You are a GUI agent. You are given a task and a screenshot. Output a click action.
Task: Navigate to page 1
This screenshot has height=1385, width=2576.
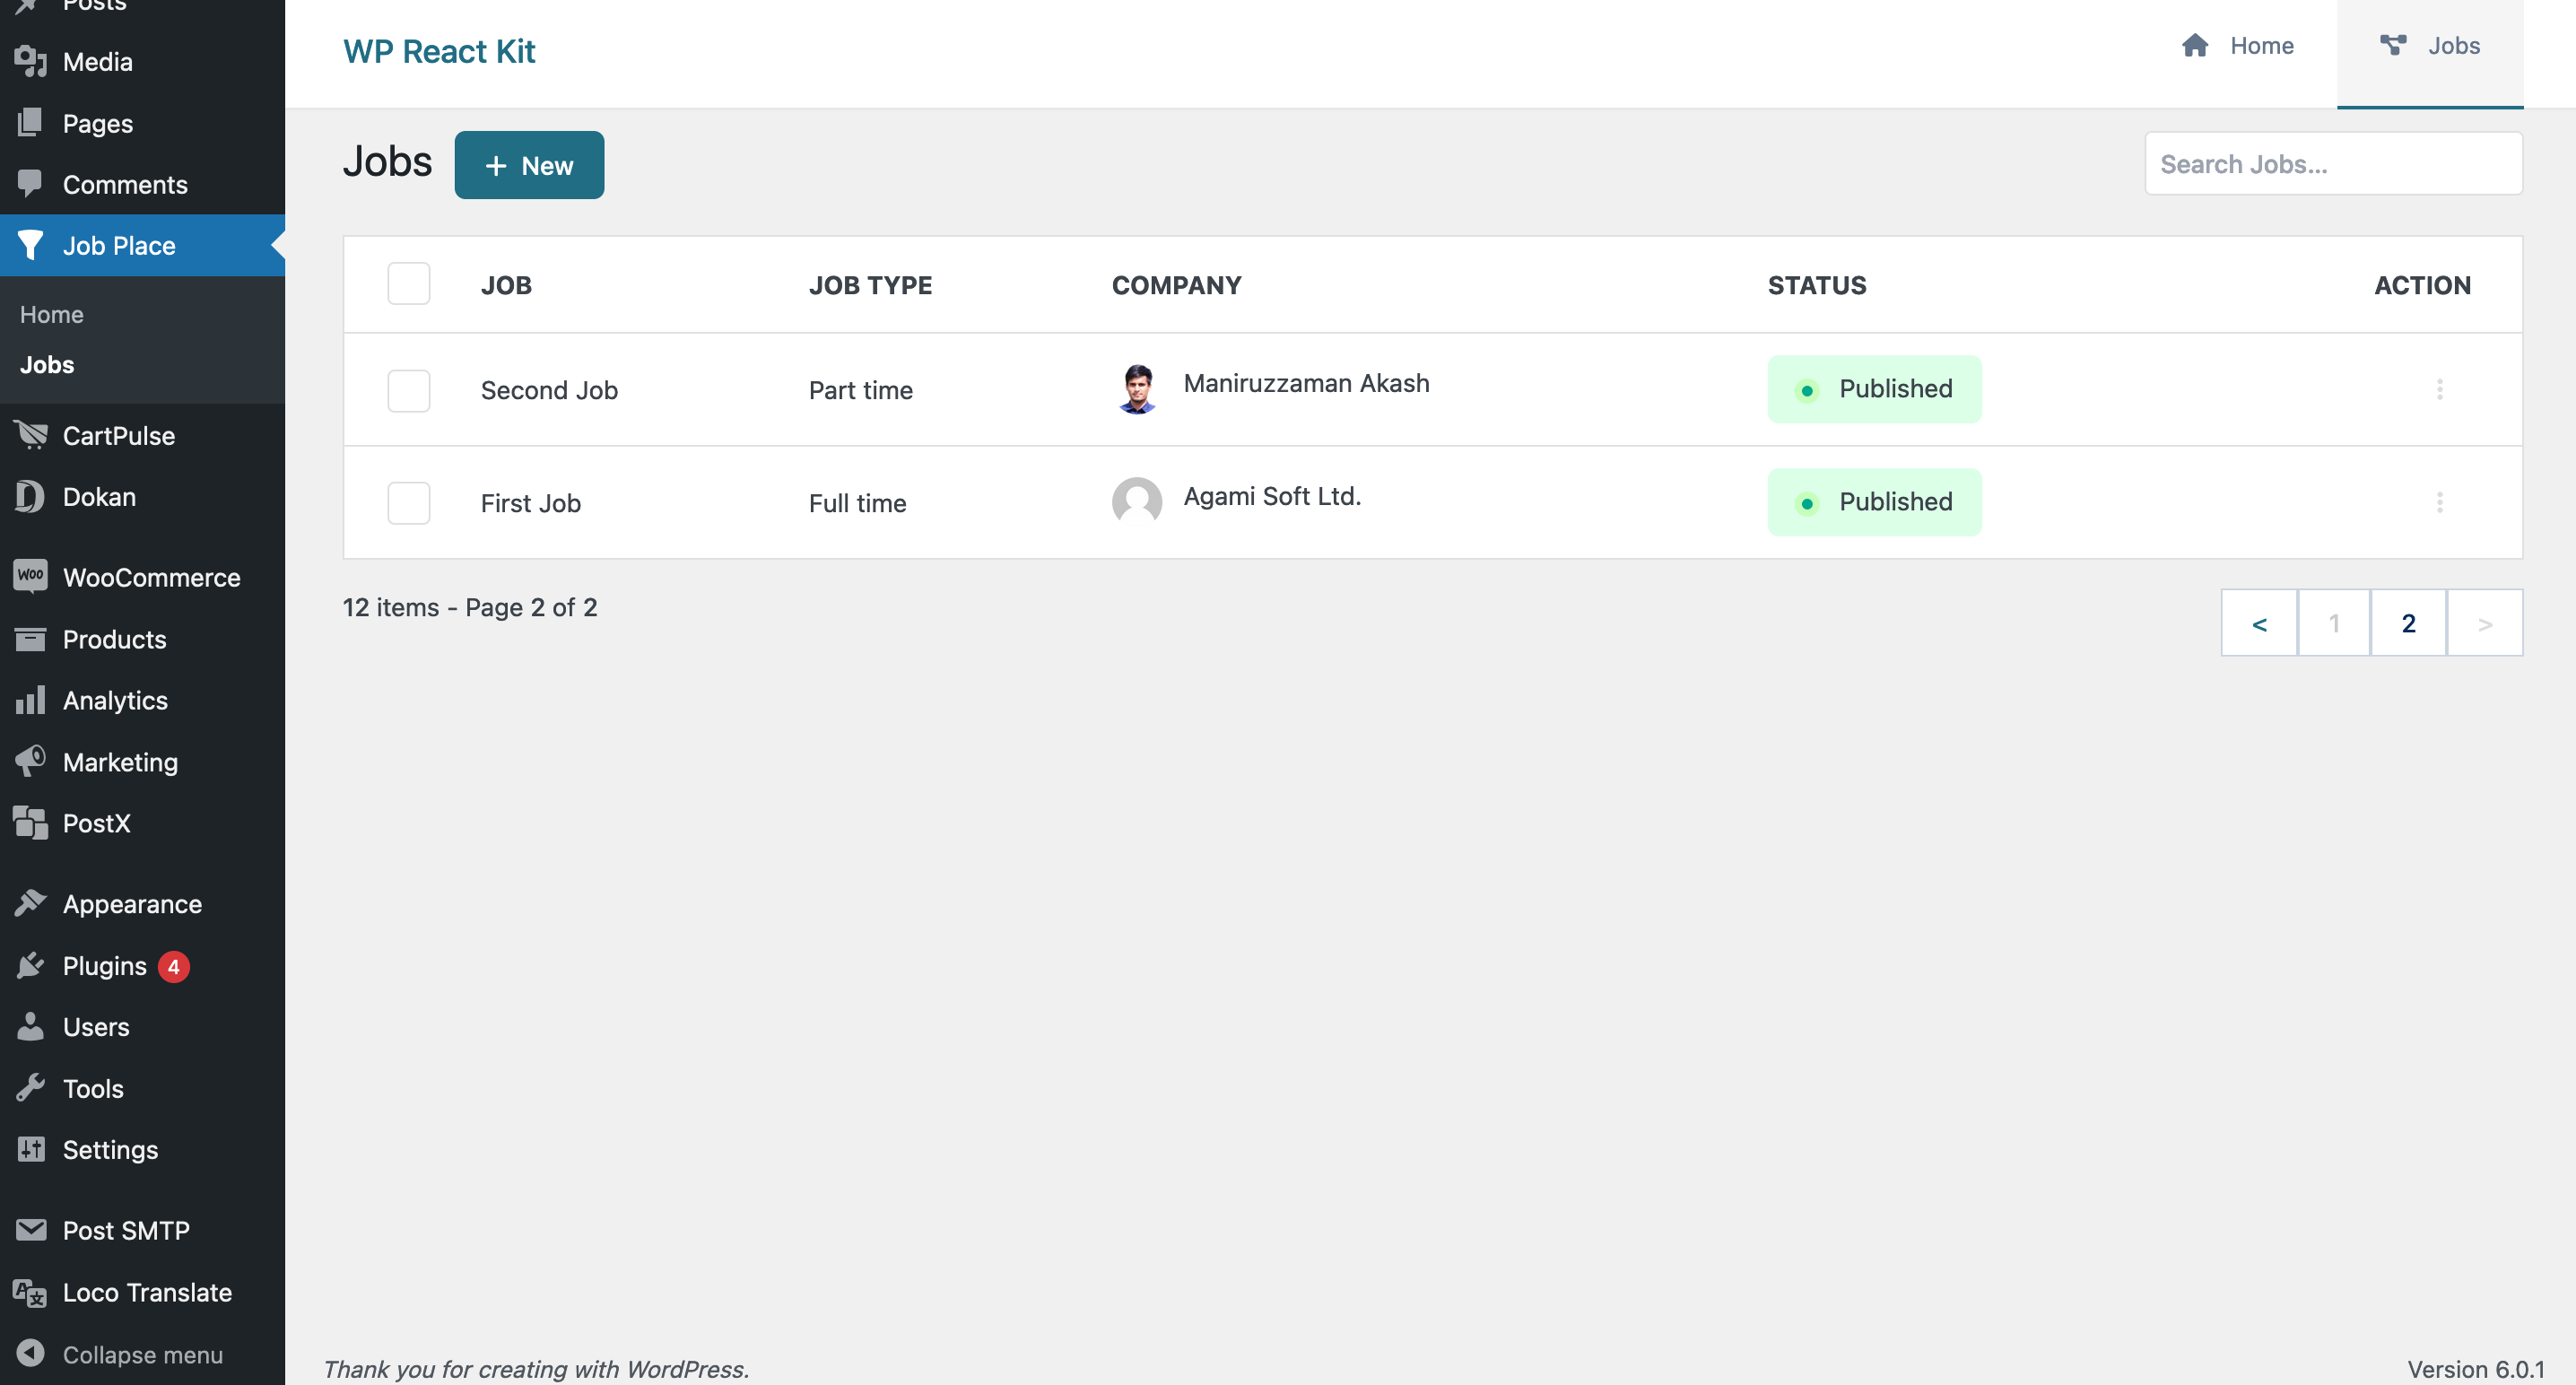2334,621
